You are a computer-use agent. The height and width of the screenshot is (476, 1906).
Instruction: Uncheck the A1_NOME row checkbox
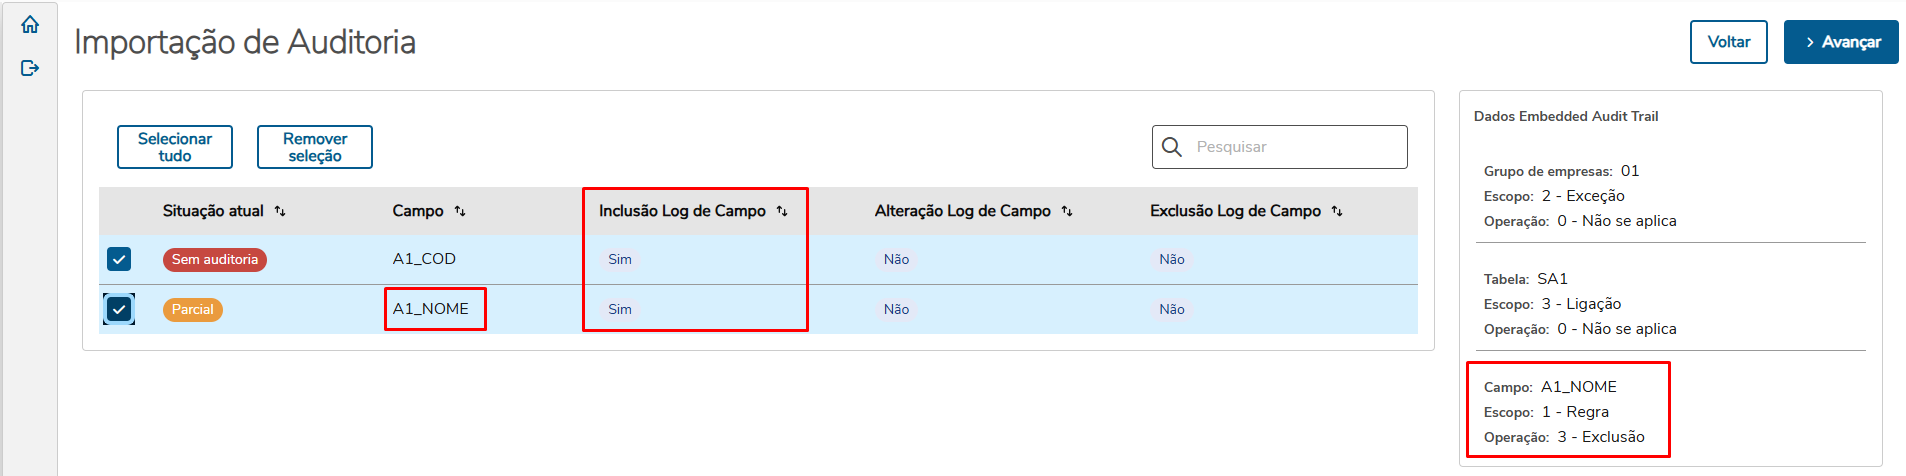tap(119, 309)
